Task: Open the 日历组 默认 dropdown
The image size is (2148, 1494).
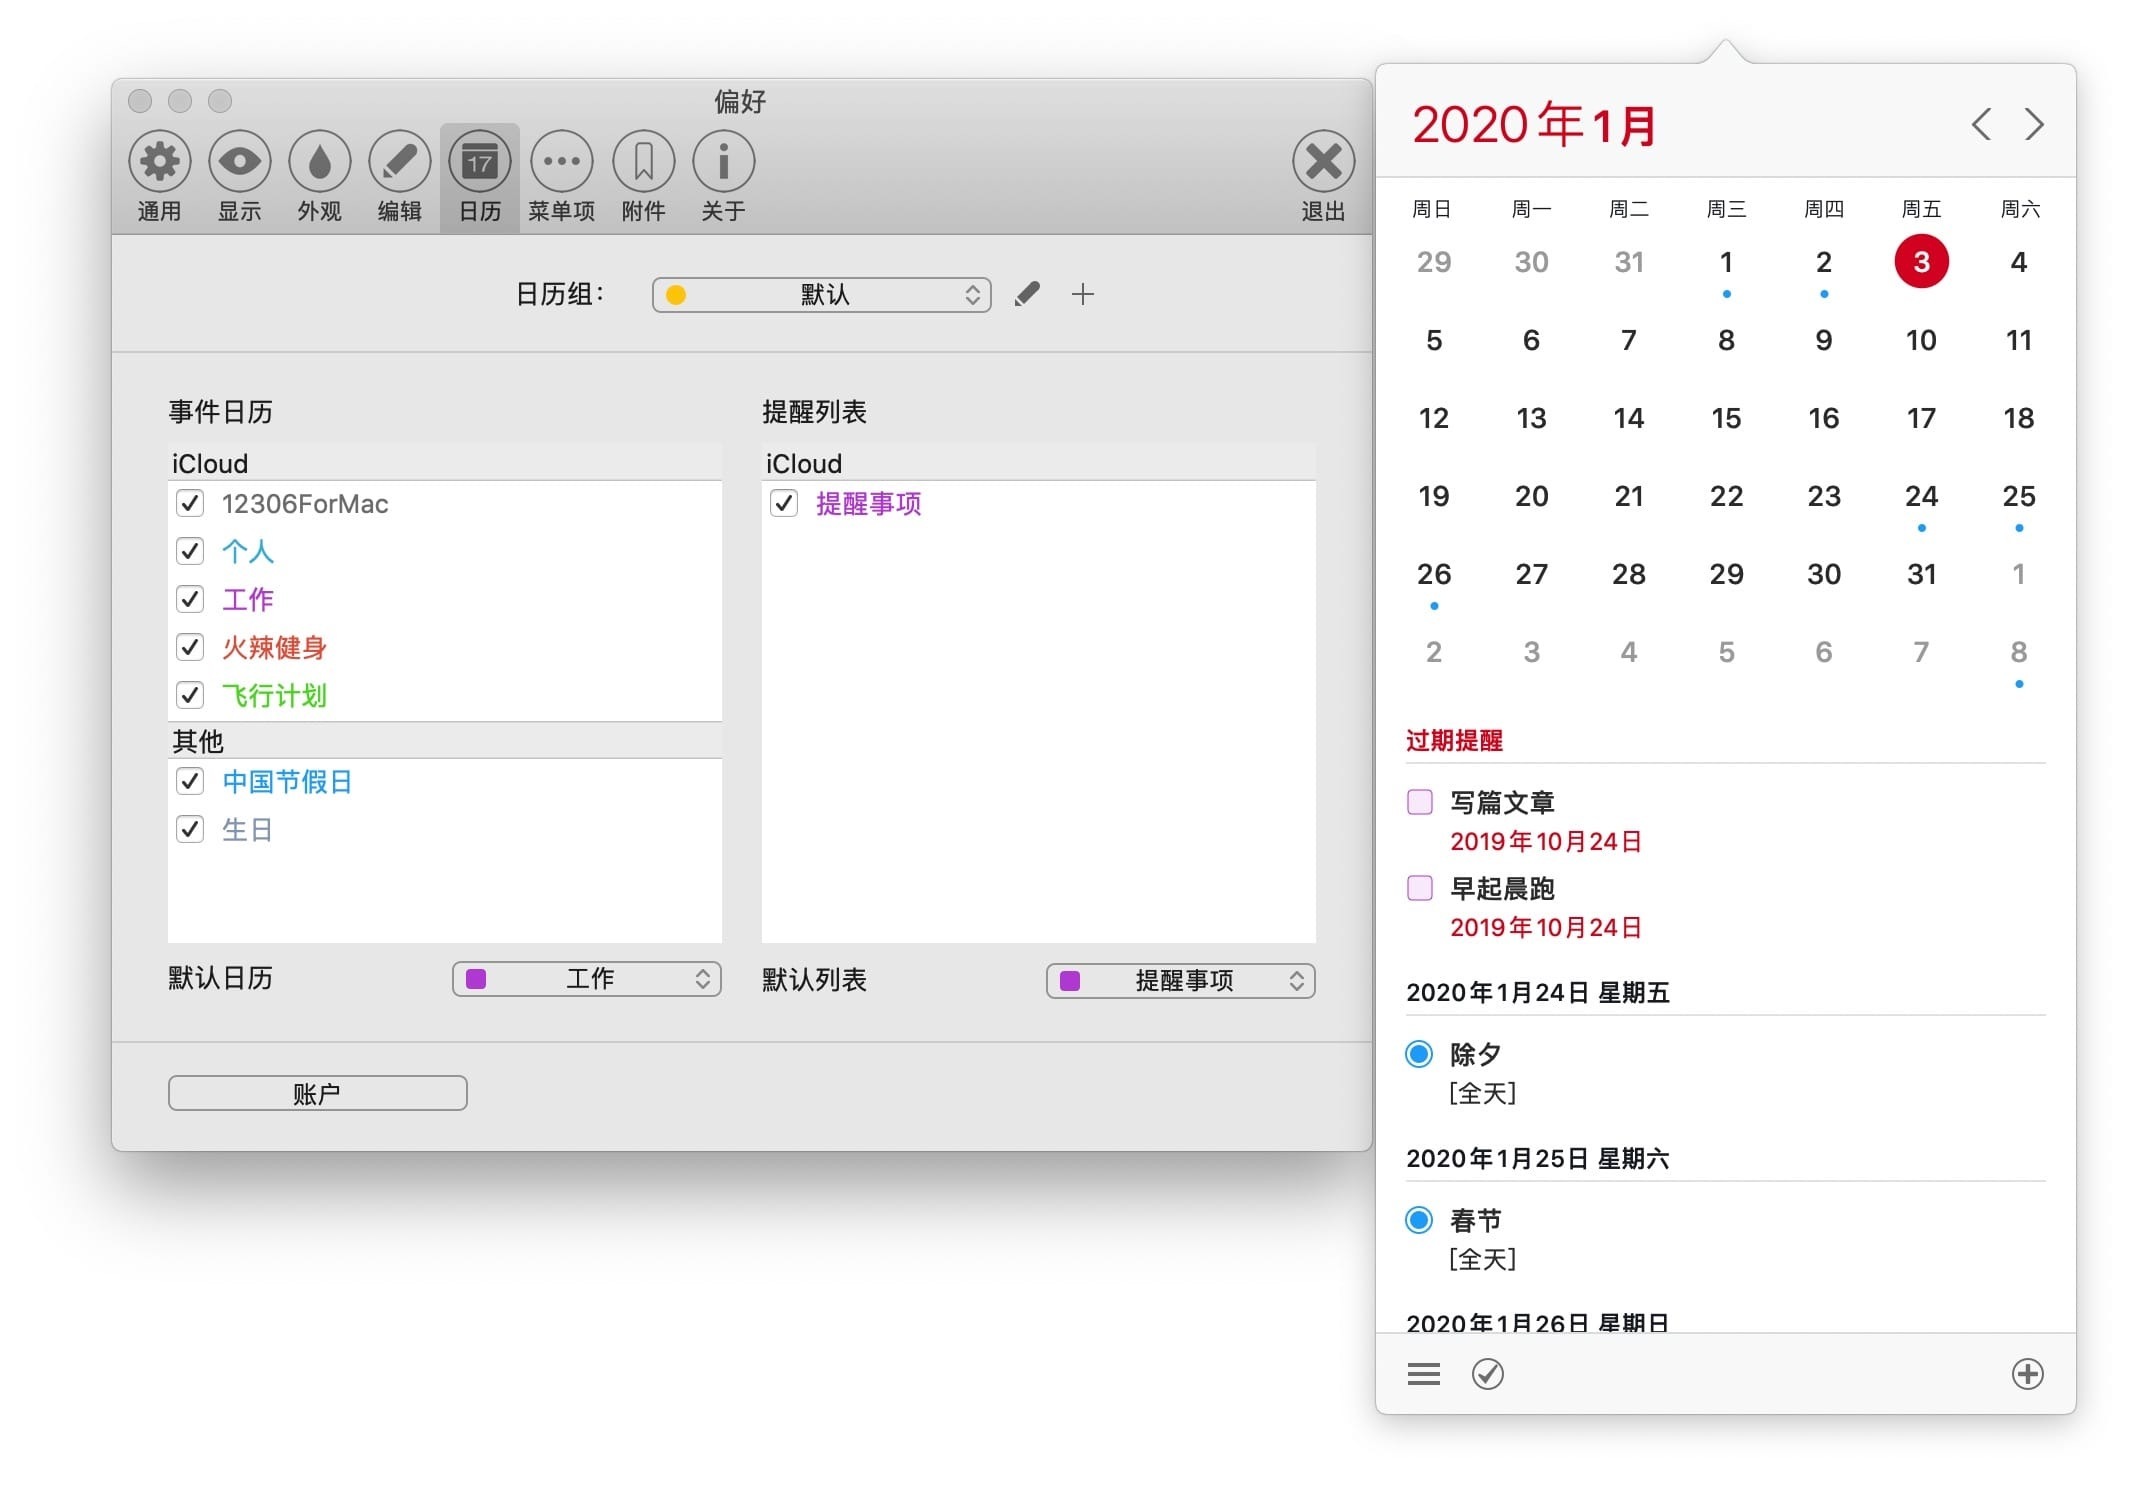Action: [821, 295]
